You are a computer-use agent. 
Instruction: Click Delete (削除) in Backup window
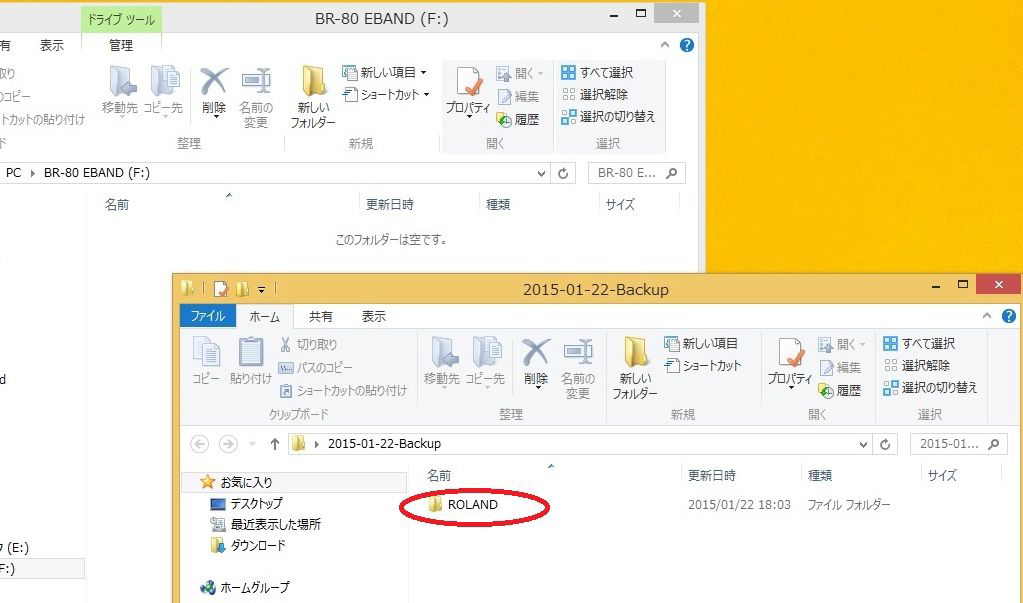click(536, 362)
